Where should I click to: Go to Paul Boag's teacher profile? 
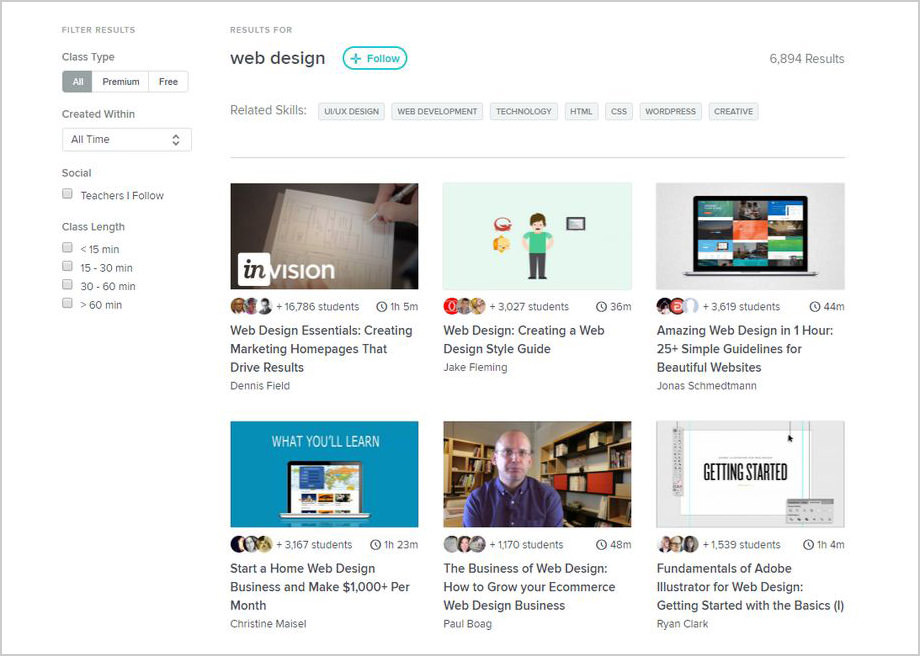pyautogui.click(x=468, y=624)
